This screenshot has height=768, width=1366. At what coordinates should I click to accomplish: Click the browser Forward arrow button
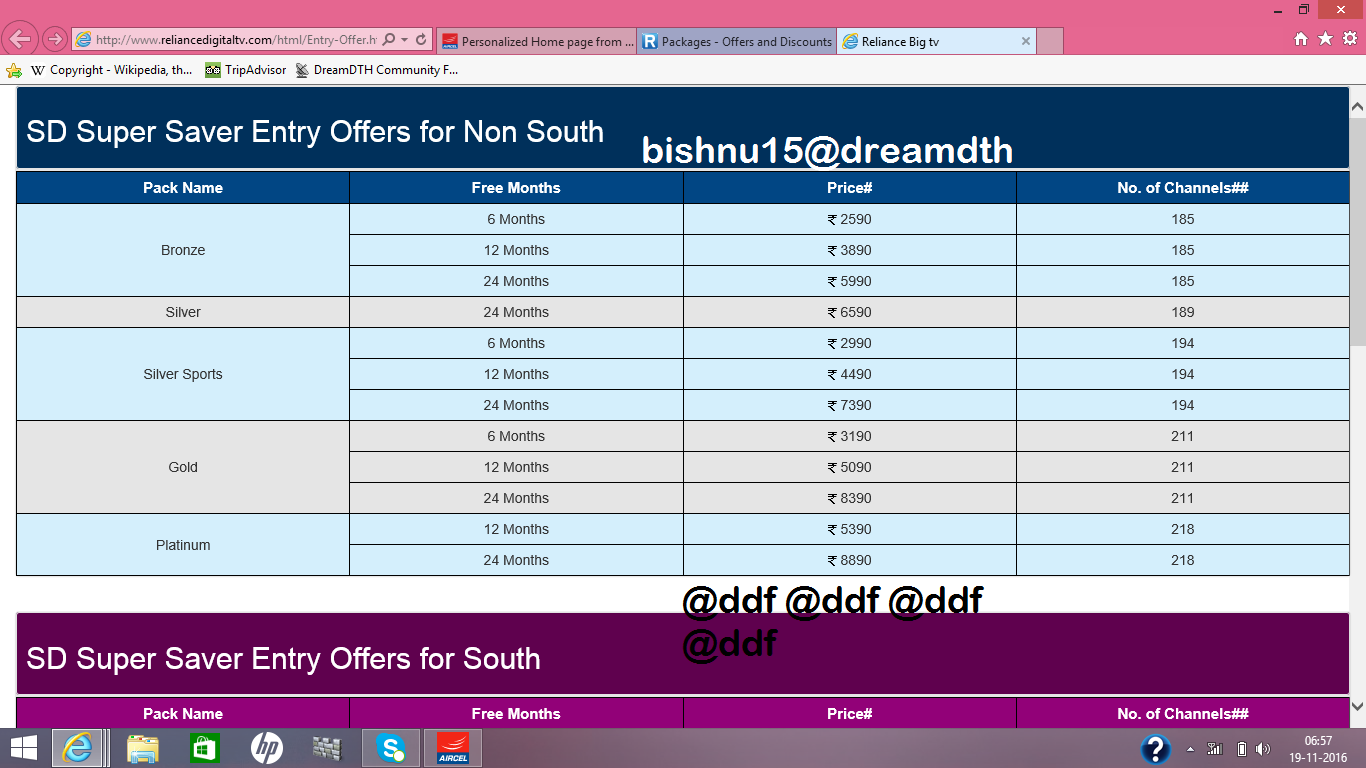(x=55, y=40)
